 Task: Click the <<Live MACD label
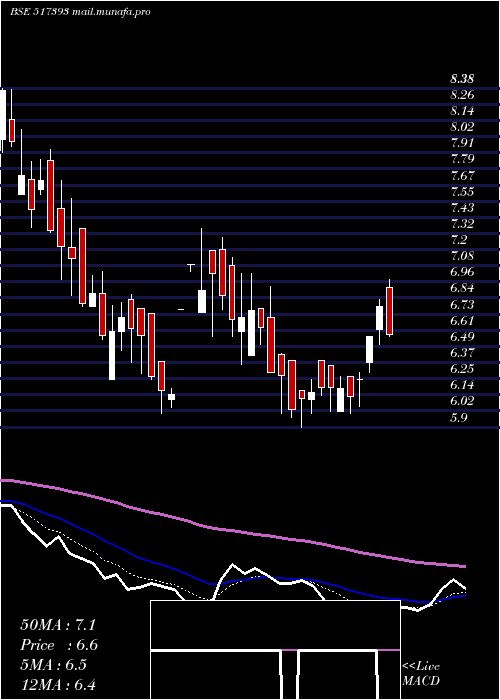(421, 674)
